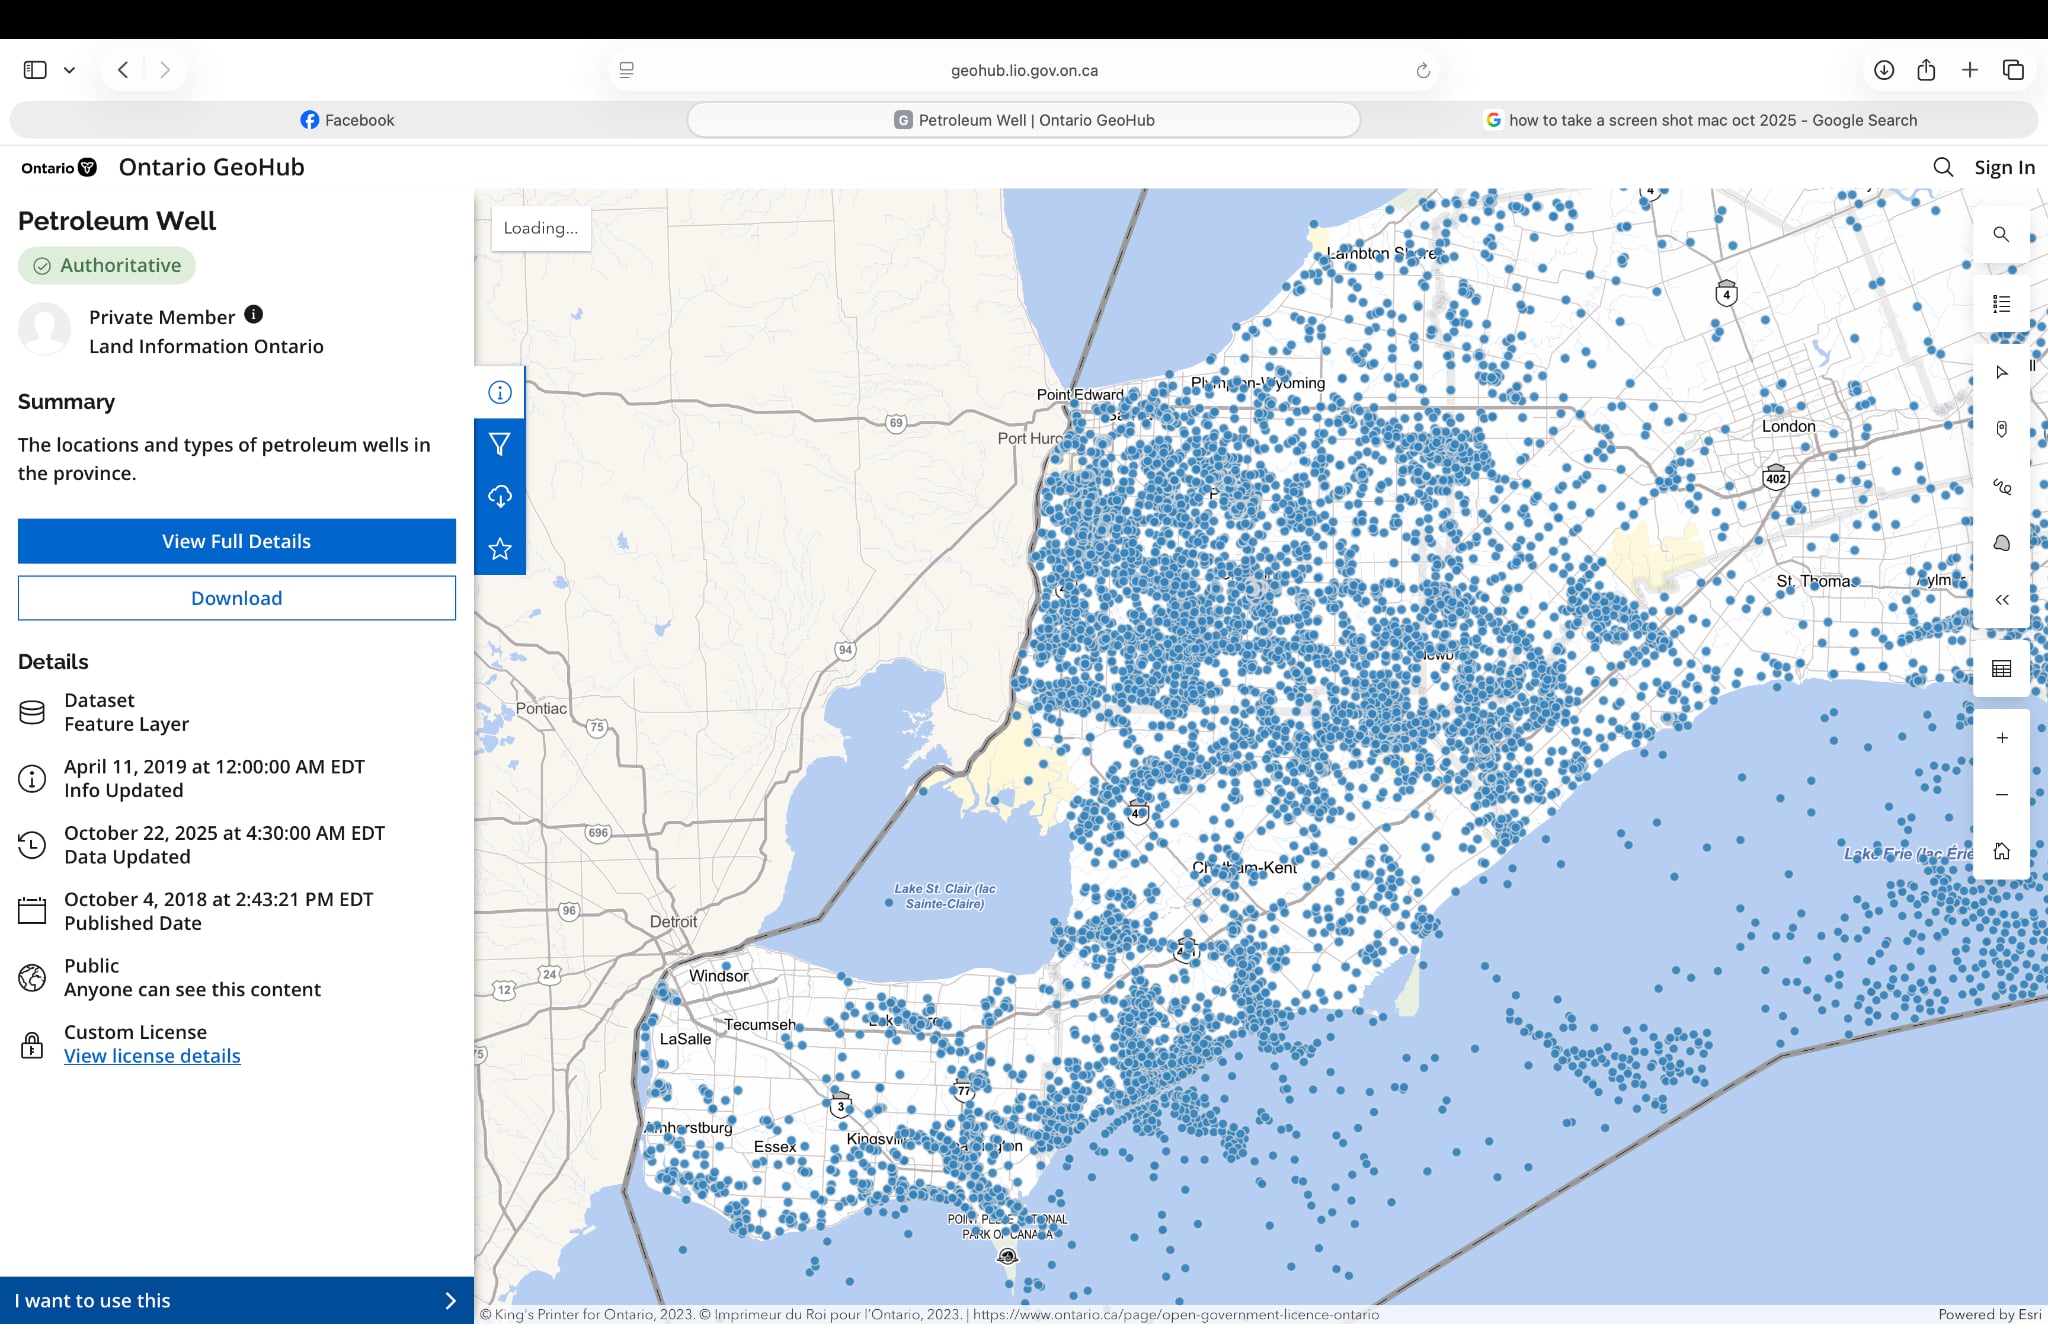The height and width of the screenshot is (1324, 2048).
Task: Switch to the Google Search tab
Action: 1700,120
